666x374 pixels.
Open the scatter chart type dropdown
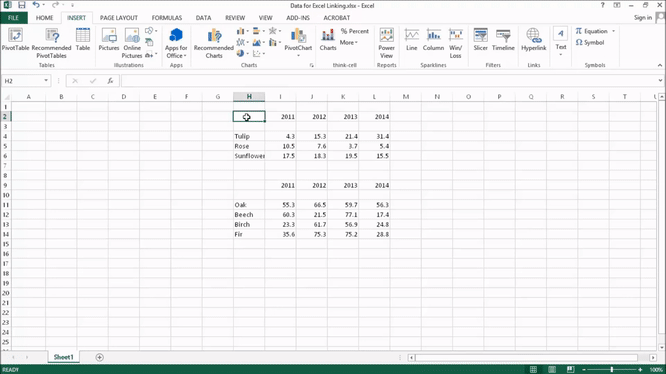click(x=259, y=53)
